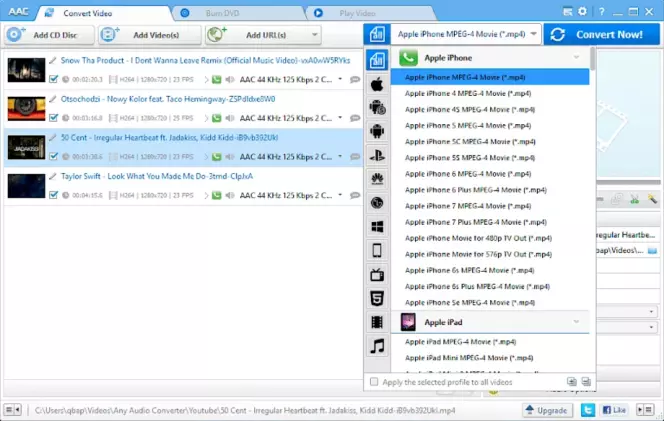The height and width of the screenshot is (421, 664).
Task: Open Add URL(s) dropdown arrow
Action: click(x=314, y=35)
